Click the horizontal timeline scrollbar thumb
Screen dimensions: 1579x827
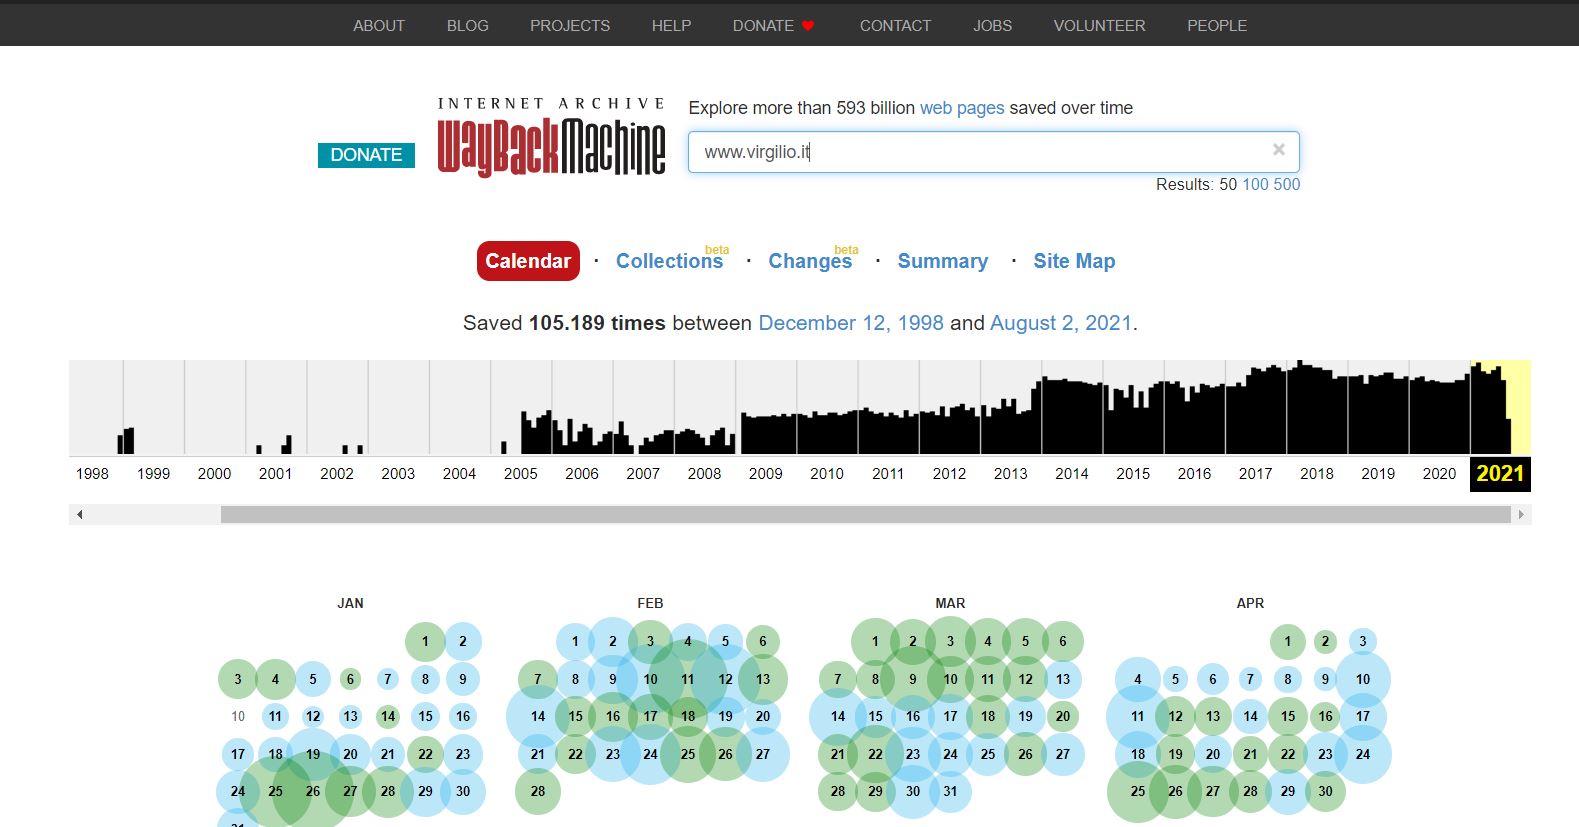pos(865,515)
